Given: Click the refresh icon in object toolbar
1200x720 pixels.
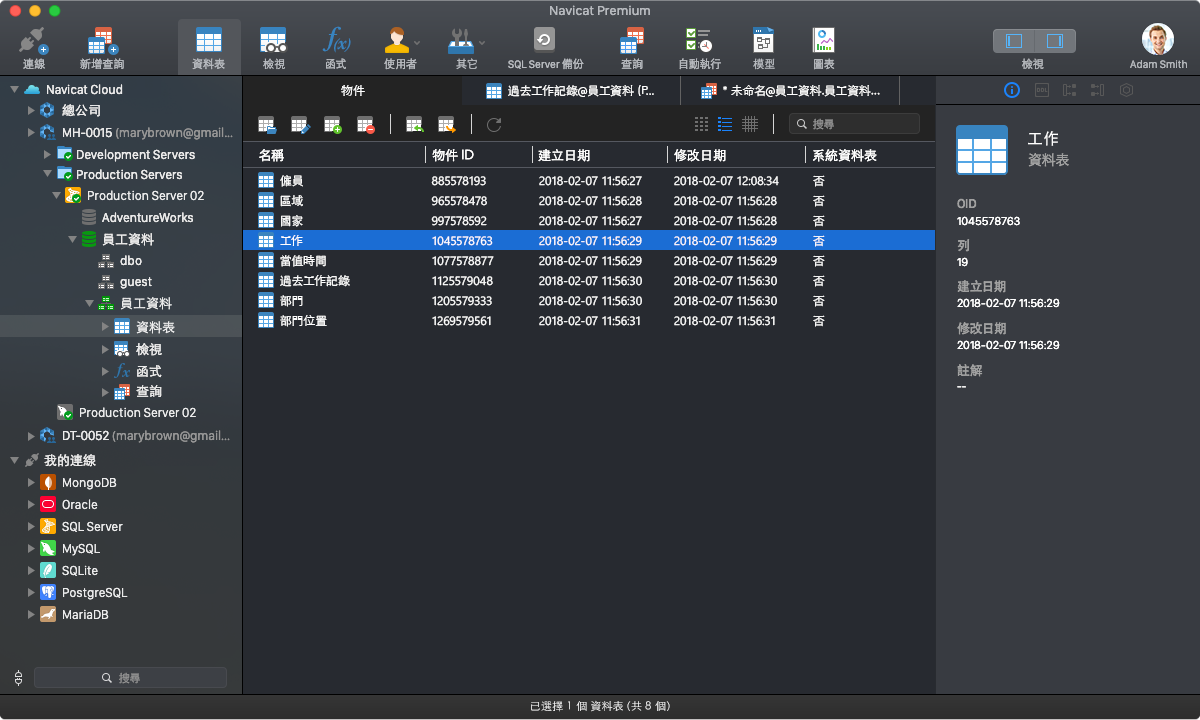Looking at the screenshot, I should (494, 125).
